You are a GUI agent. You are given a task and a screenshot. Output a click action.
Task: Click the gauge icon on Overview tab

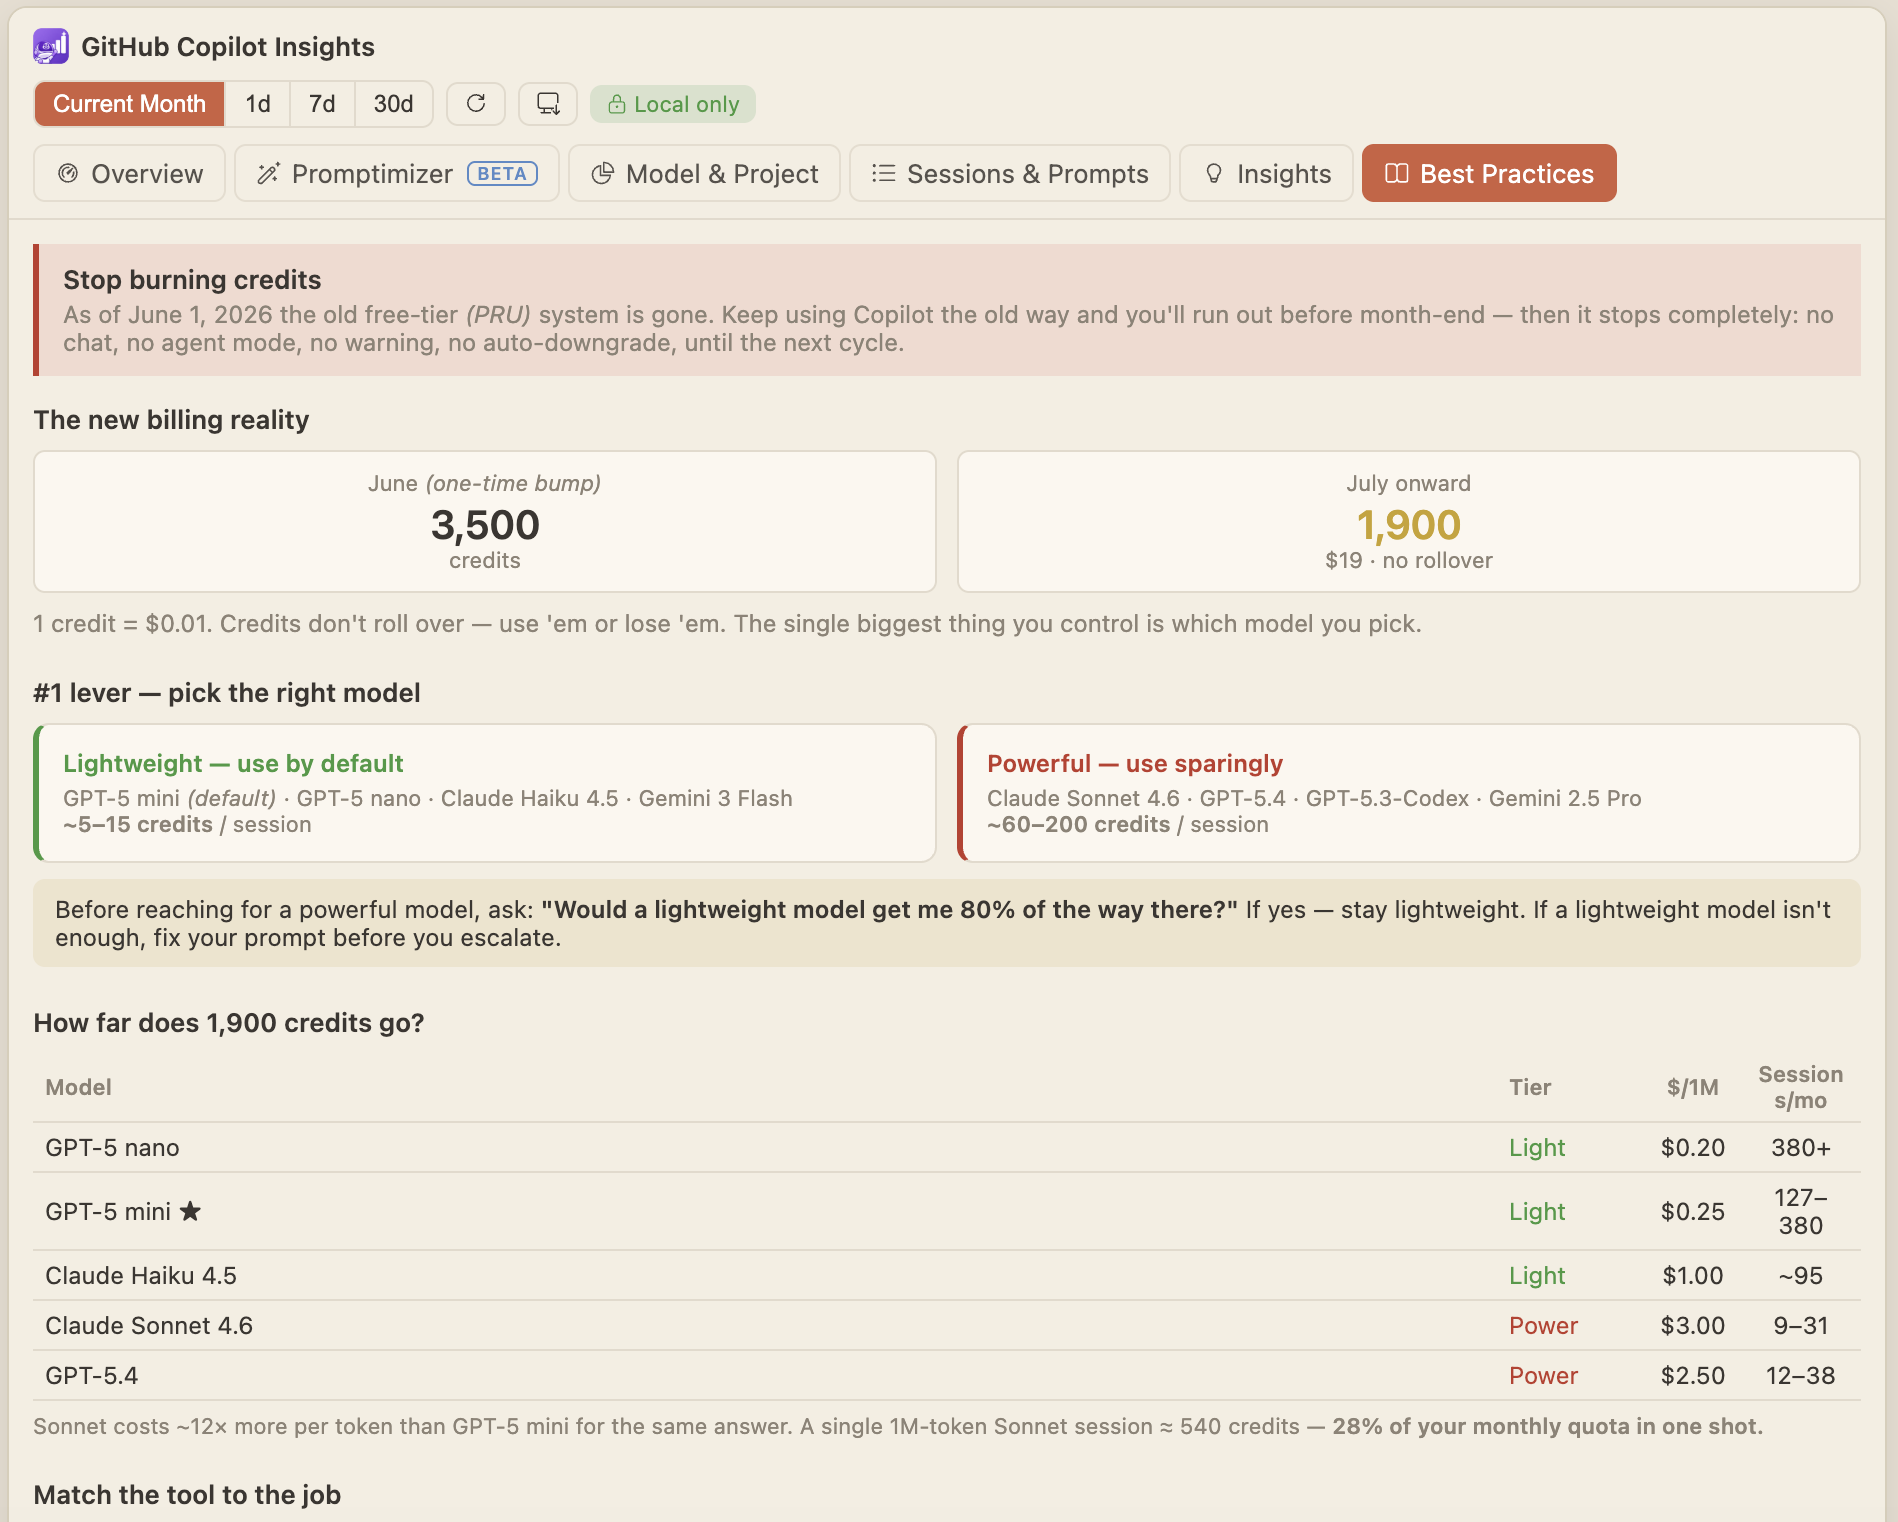click(x=68, y=173)
